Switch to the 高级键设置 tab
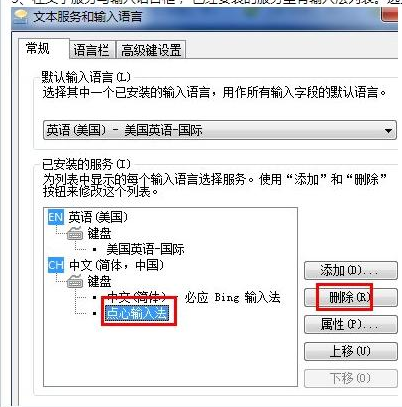This screenshot has width=402, height=407. pyautogui.click(x=151, y=50)
